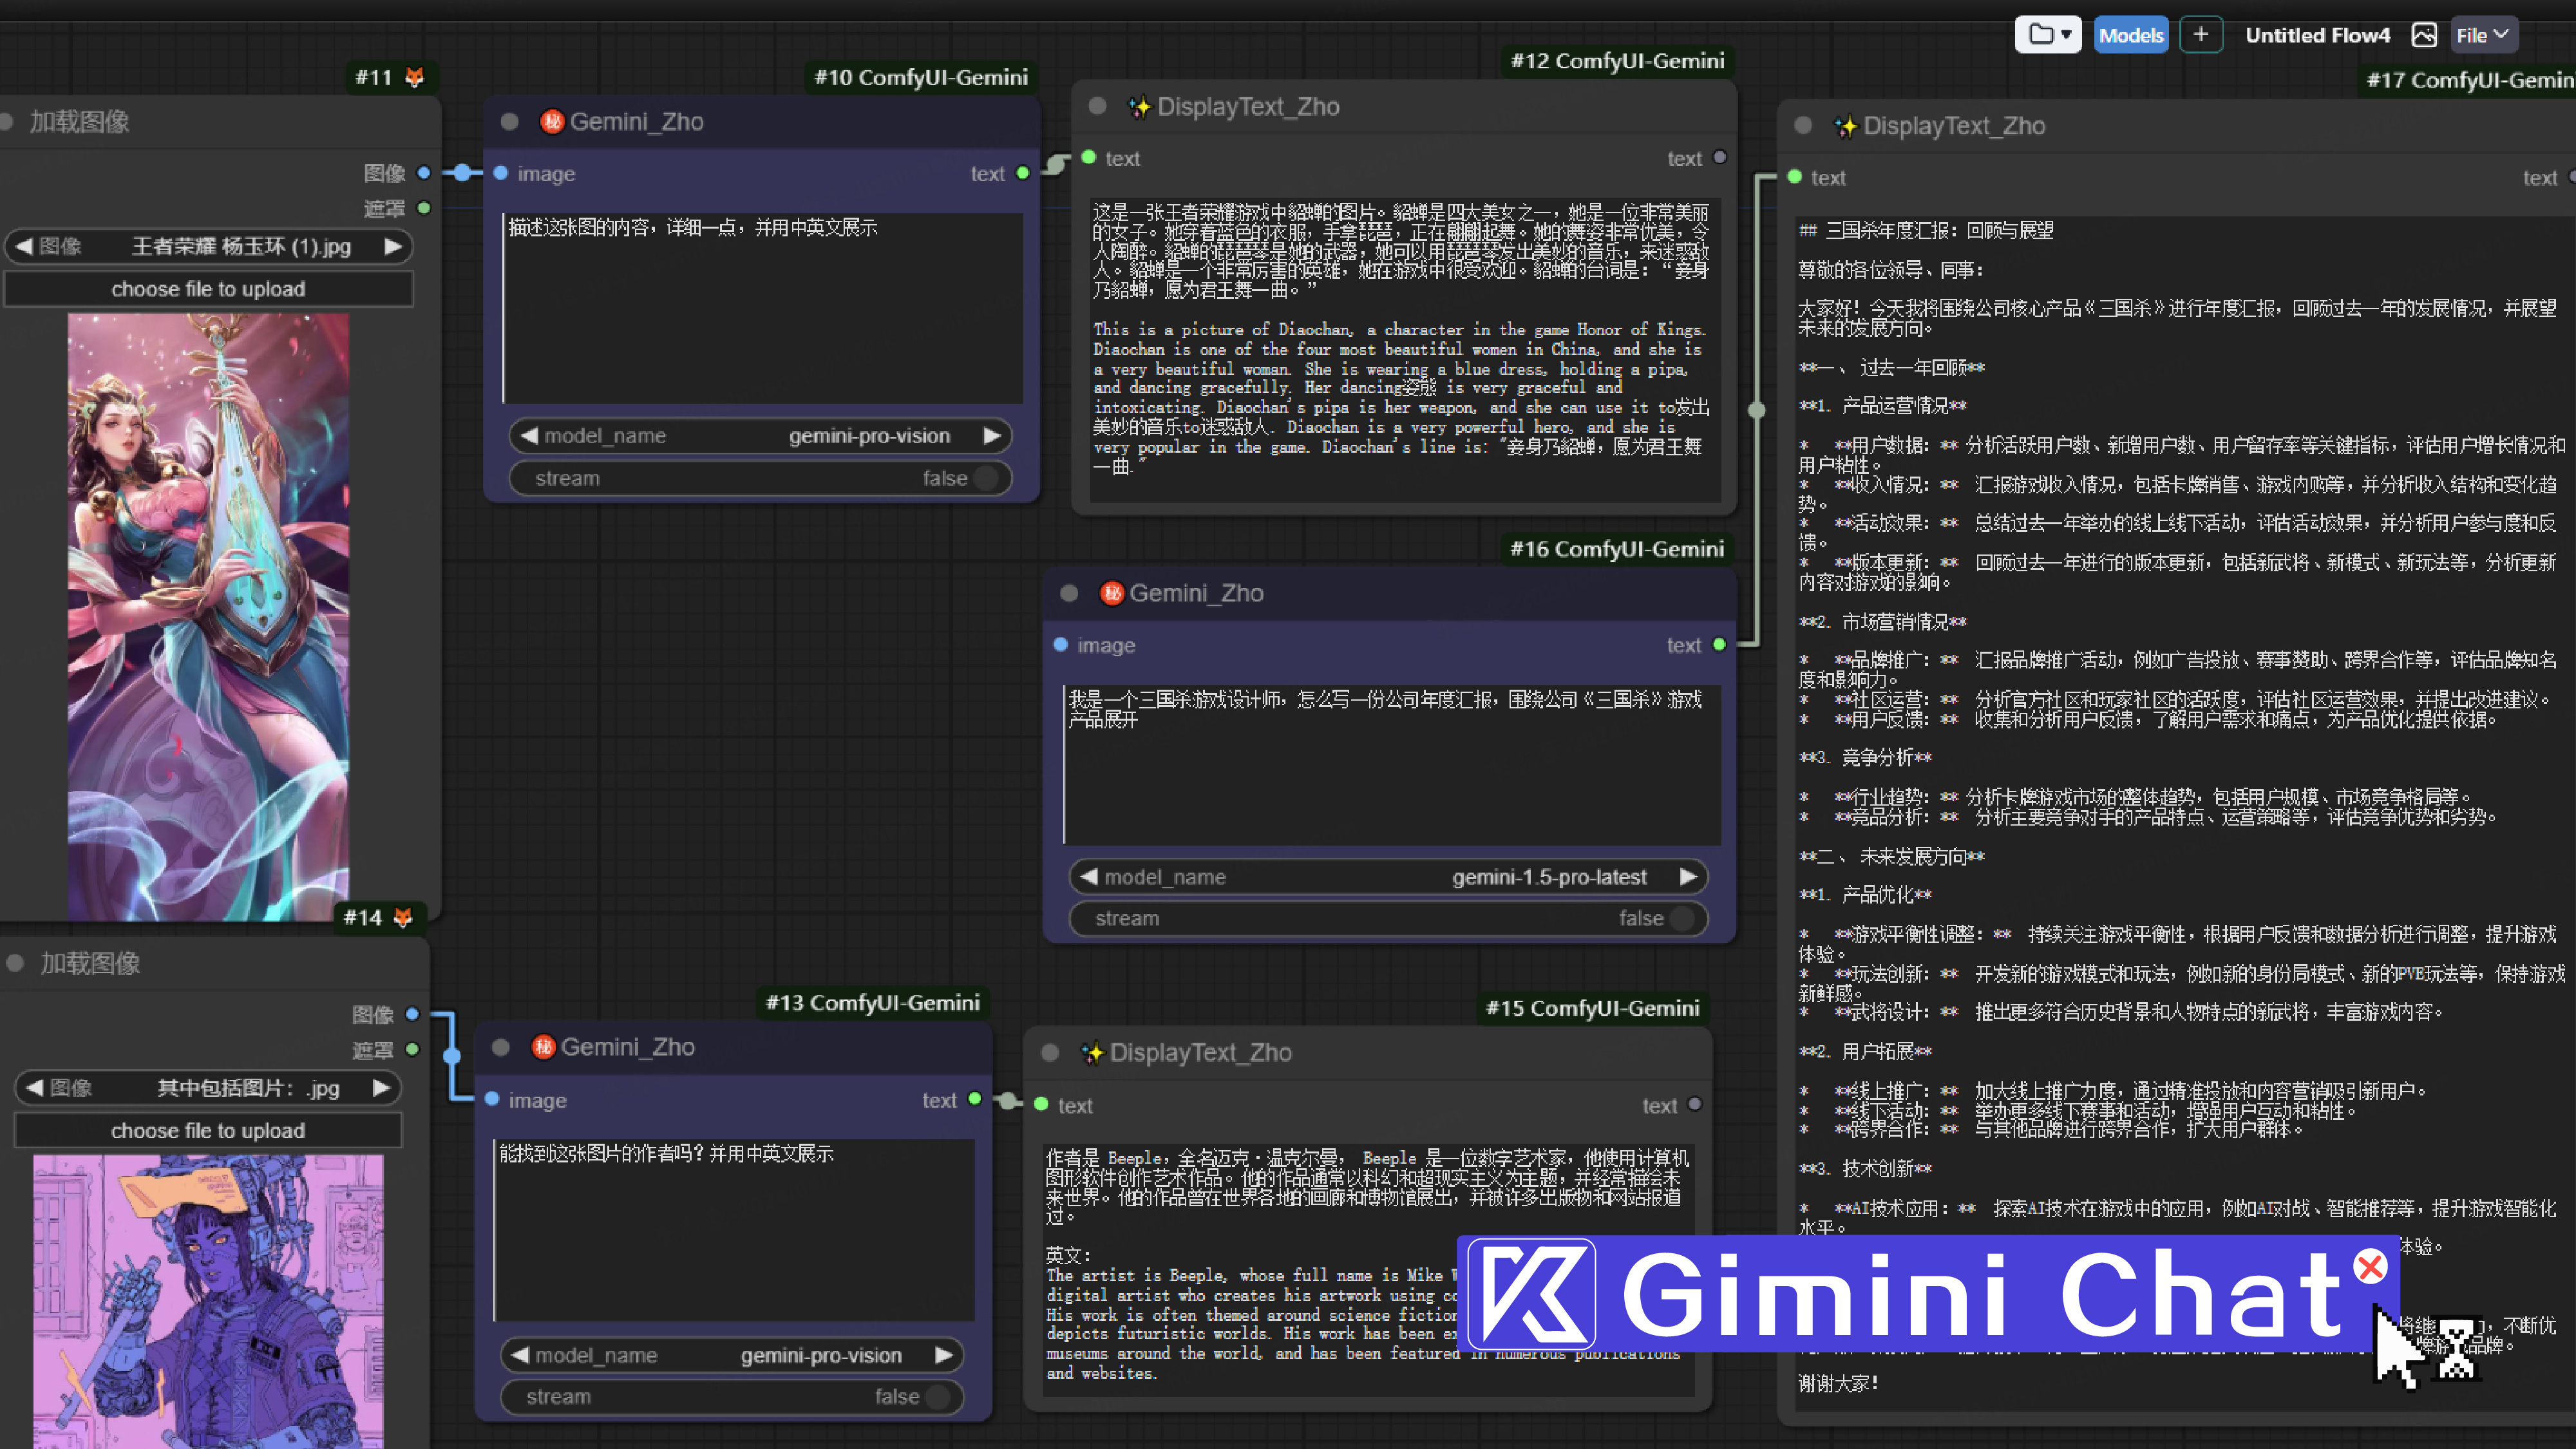2576x1449 pixels.
Task: Click the text input socket on node #12
Action: tap(1089, 157)
